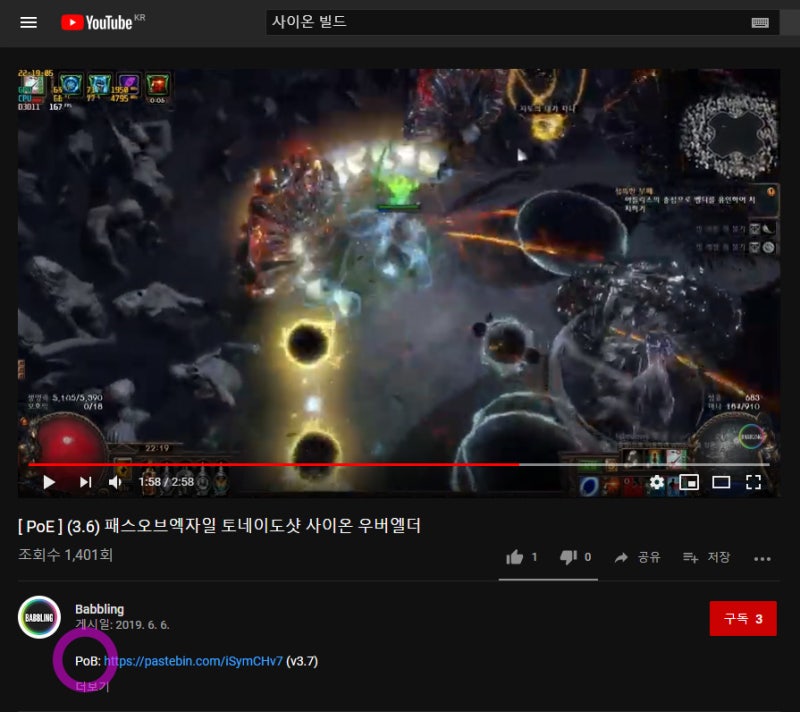Expand description with 더보기
Image resolution: width=800 pixels, height=712 pixels.
(92, 686)
